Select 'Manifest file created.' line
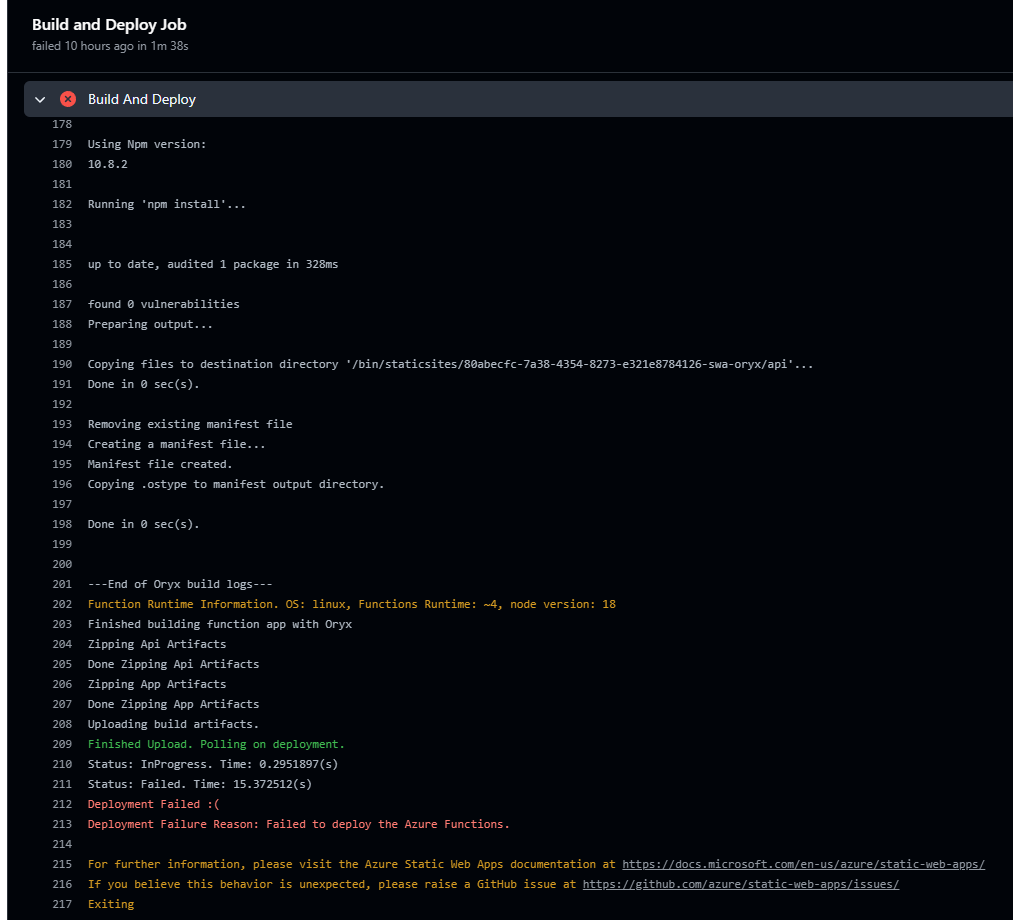The width and height of the screenshot is (1013, 920). [160, 465]
